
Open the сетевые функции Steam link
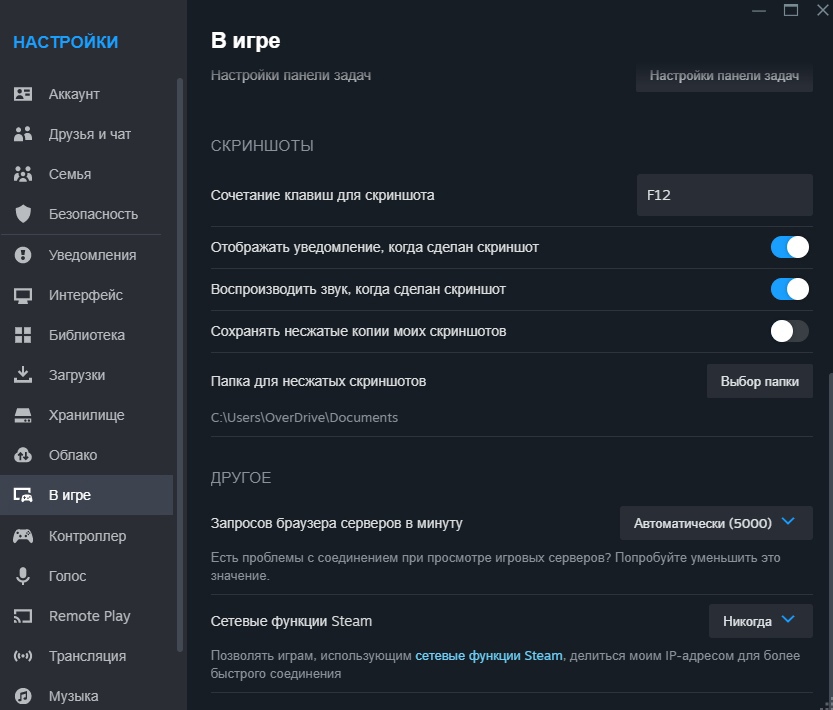pyautogui.click(x=489, y=656)
